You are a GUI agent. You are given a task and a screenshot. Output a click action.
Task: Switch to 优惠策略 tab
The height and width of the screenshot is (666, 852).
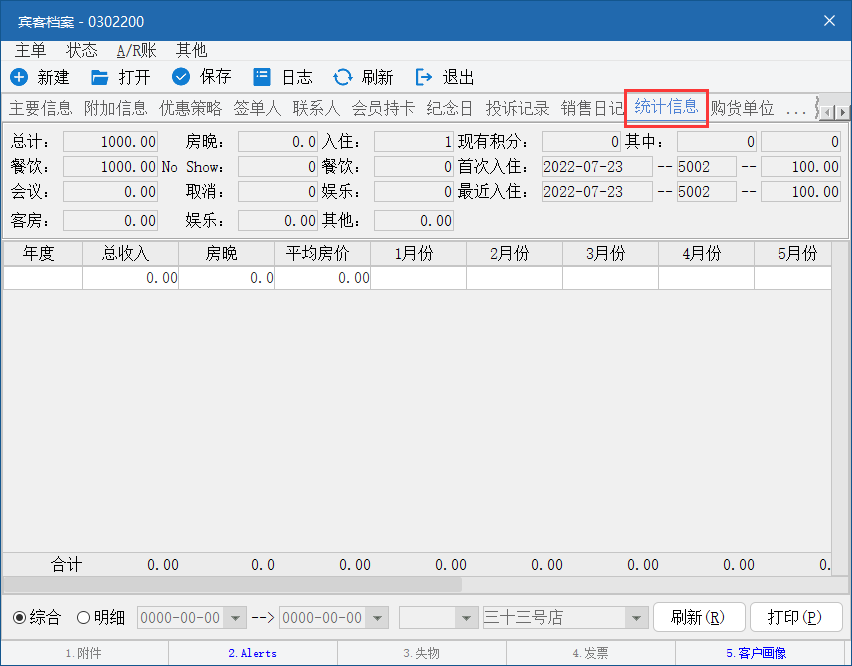(191, 108)
